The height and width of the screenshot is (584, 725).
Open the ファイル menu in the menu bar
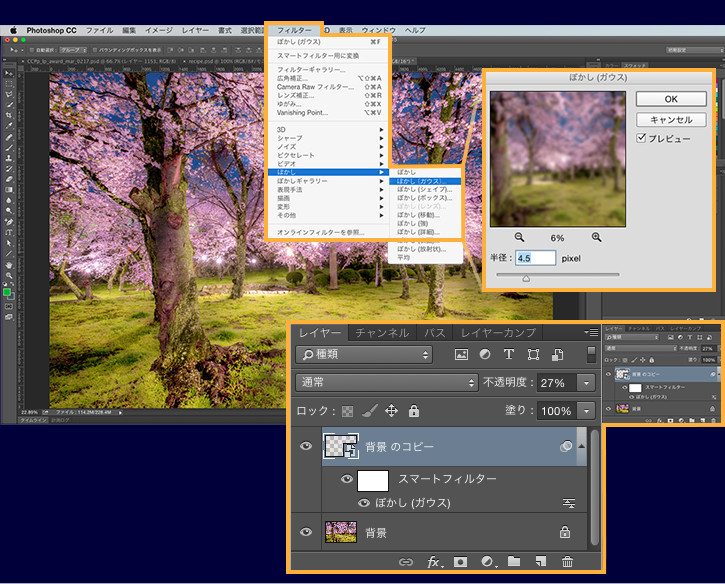click(x=99, y=30)
